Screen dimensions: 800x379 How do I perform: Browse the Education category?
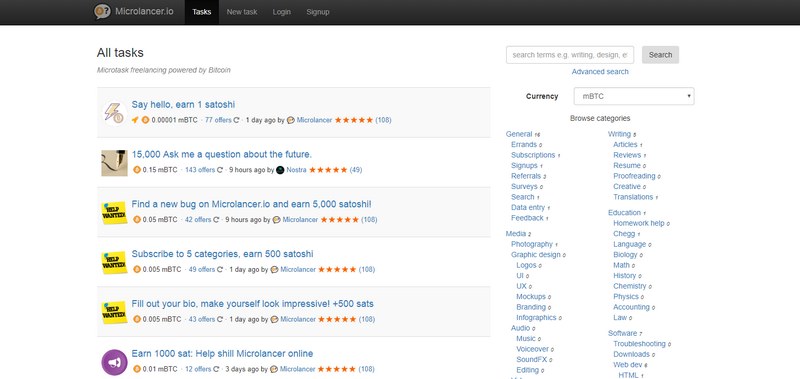[x=624, y=213]
